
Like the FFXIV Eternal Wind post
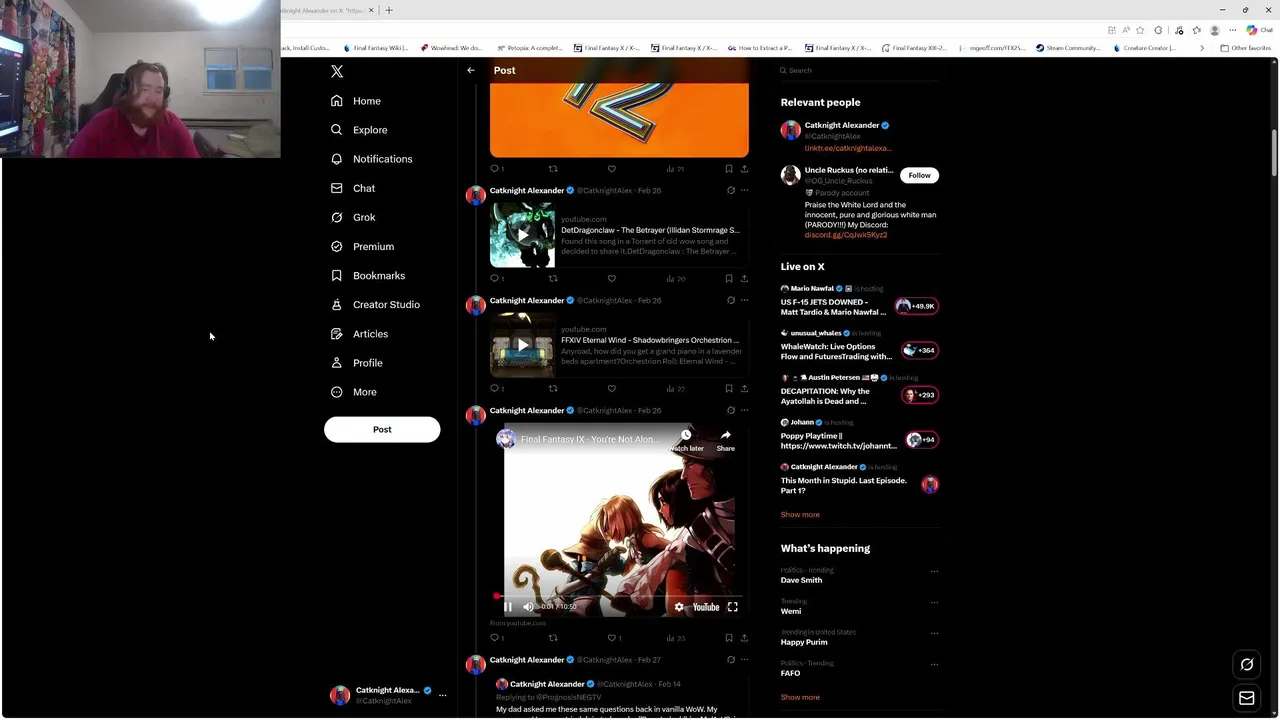pyautogui.click(x=612, y=389)
